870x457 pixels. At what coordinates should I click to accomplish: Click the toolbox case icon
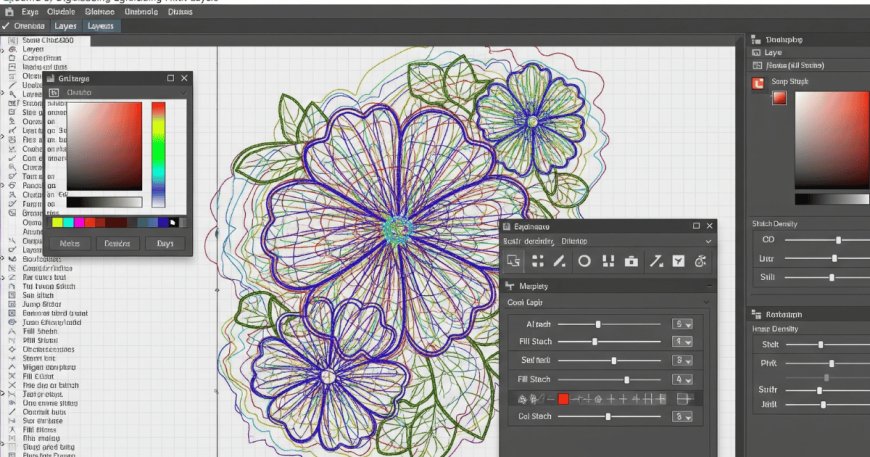[x=631, y=261]
